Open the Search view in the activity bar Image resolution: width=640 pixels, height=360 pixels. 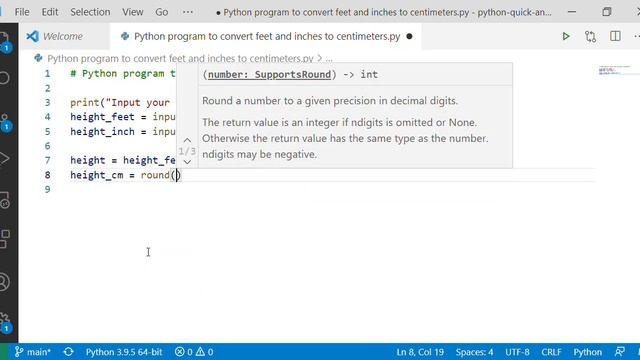click(4, 78)
